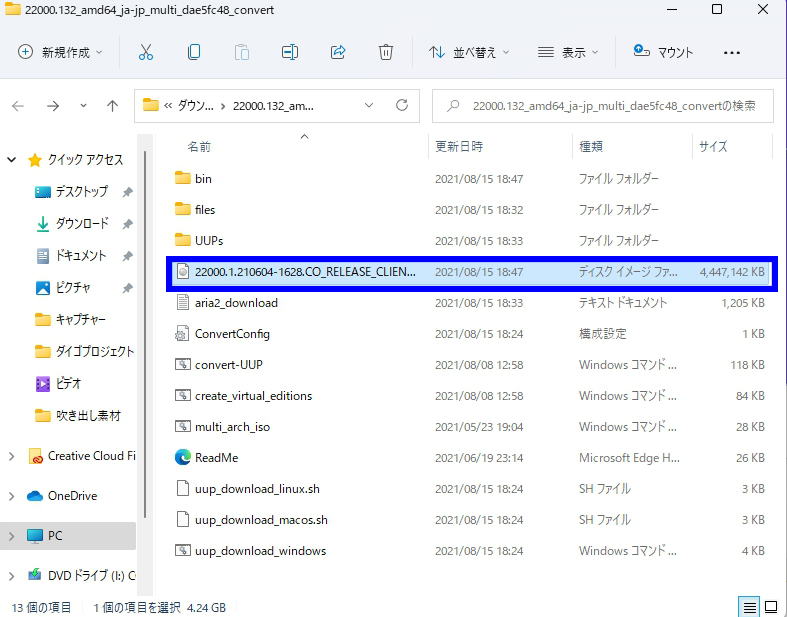Sort by the 名前 column header
The width and height of the screenshot is (787, 617).
(x=199, y=147)
